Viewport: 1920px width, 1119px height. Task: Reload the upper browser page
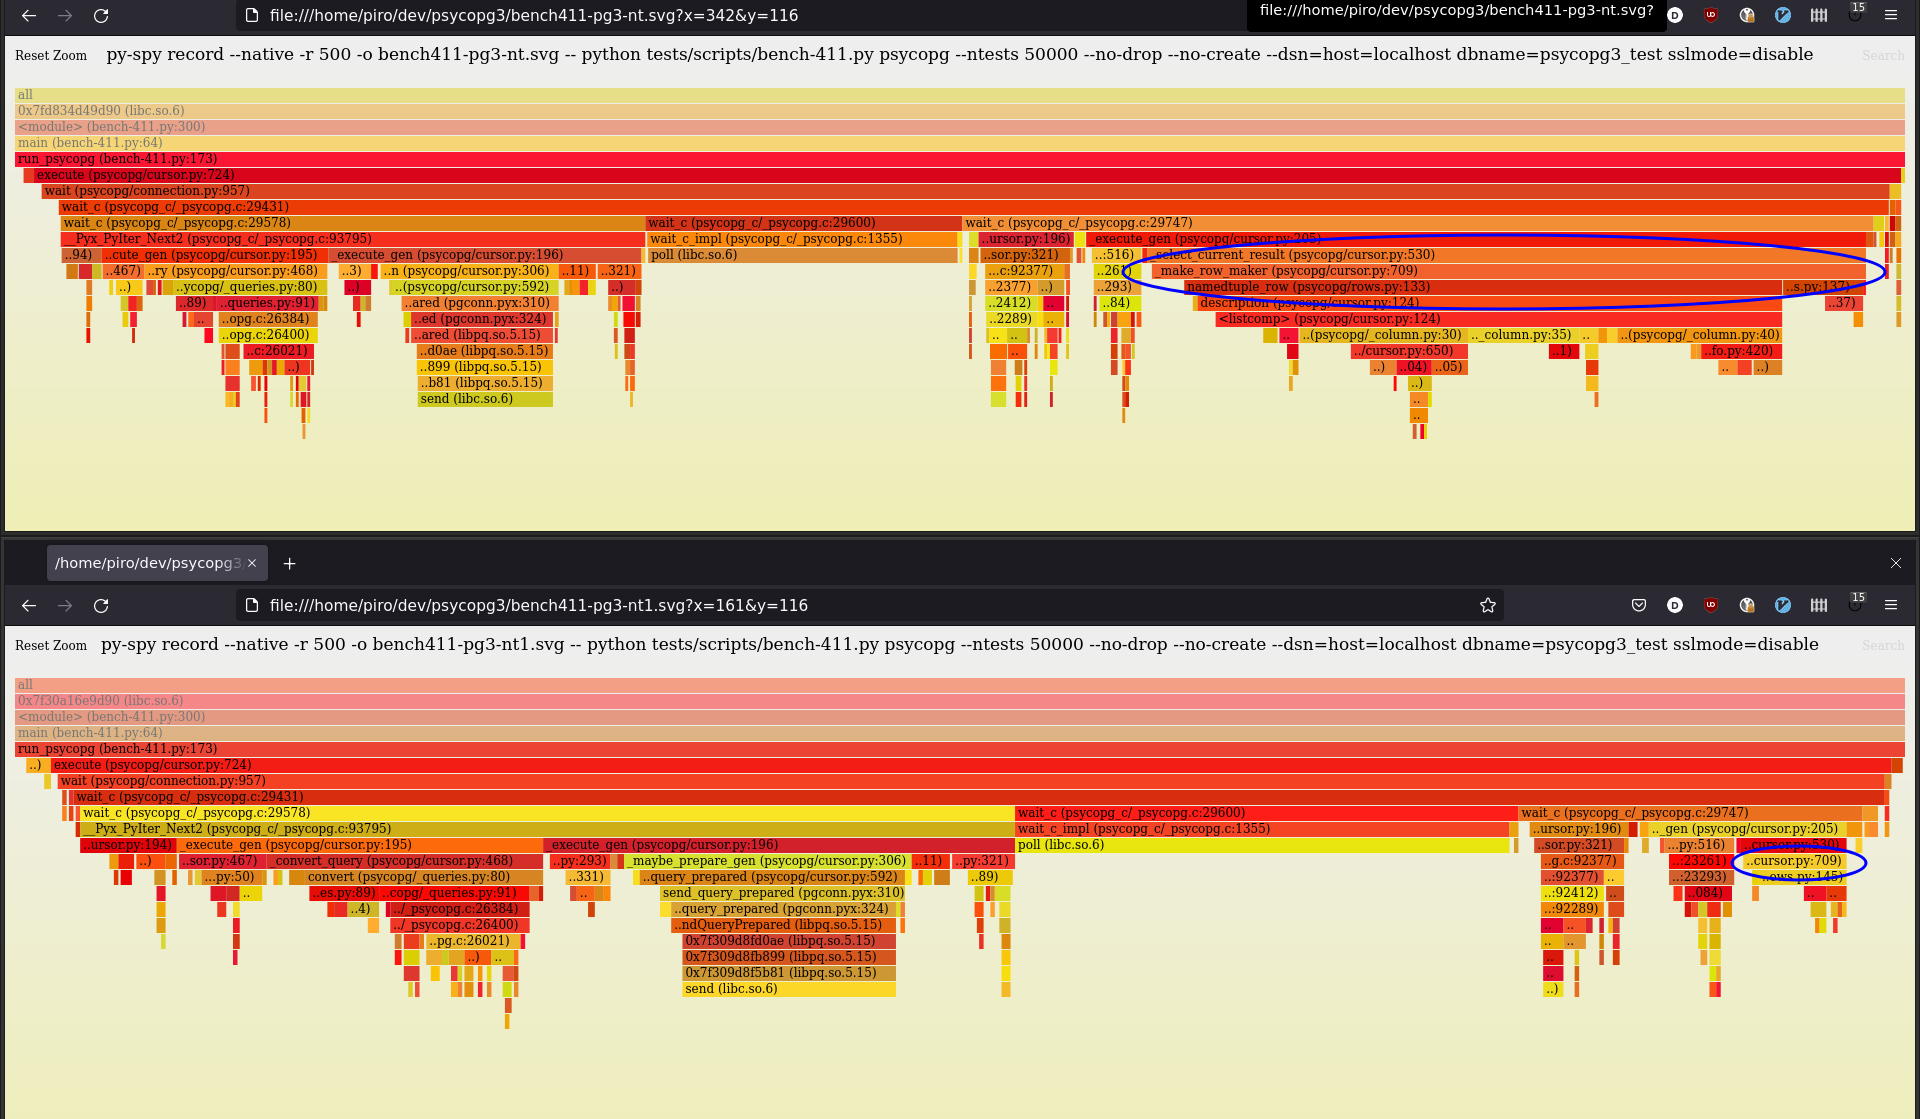click(x=101, y=15)
